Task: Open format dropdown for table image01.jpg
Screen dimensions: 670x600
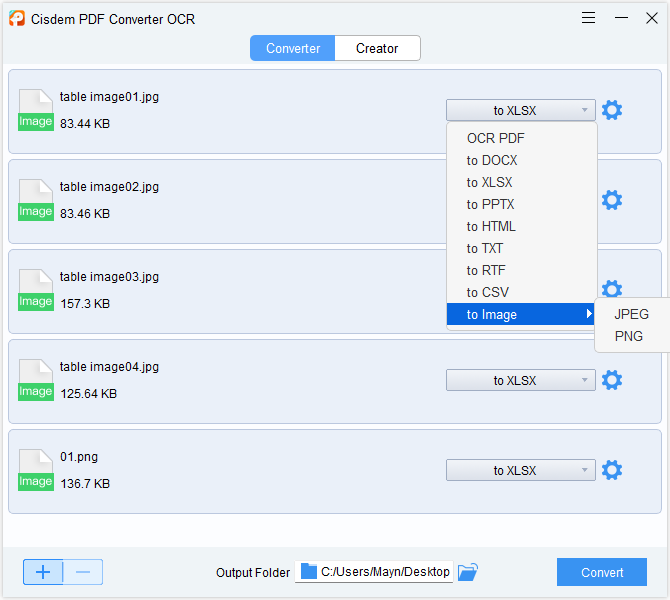Action: tap(520, 110)
